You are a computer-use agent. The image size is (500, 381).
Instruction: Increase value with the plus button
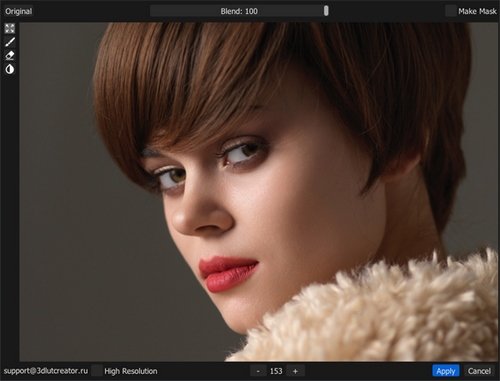(x=295, y=371)
